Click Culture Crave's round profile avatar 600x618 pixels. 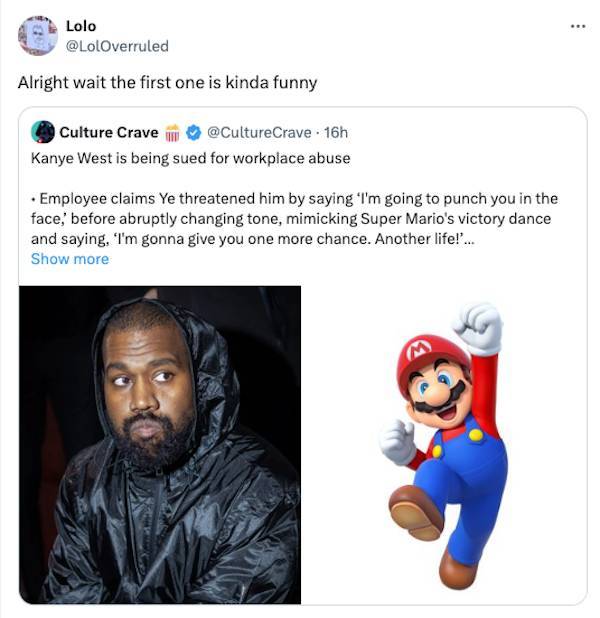[x=43, y=132]
